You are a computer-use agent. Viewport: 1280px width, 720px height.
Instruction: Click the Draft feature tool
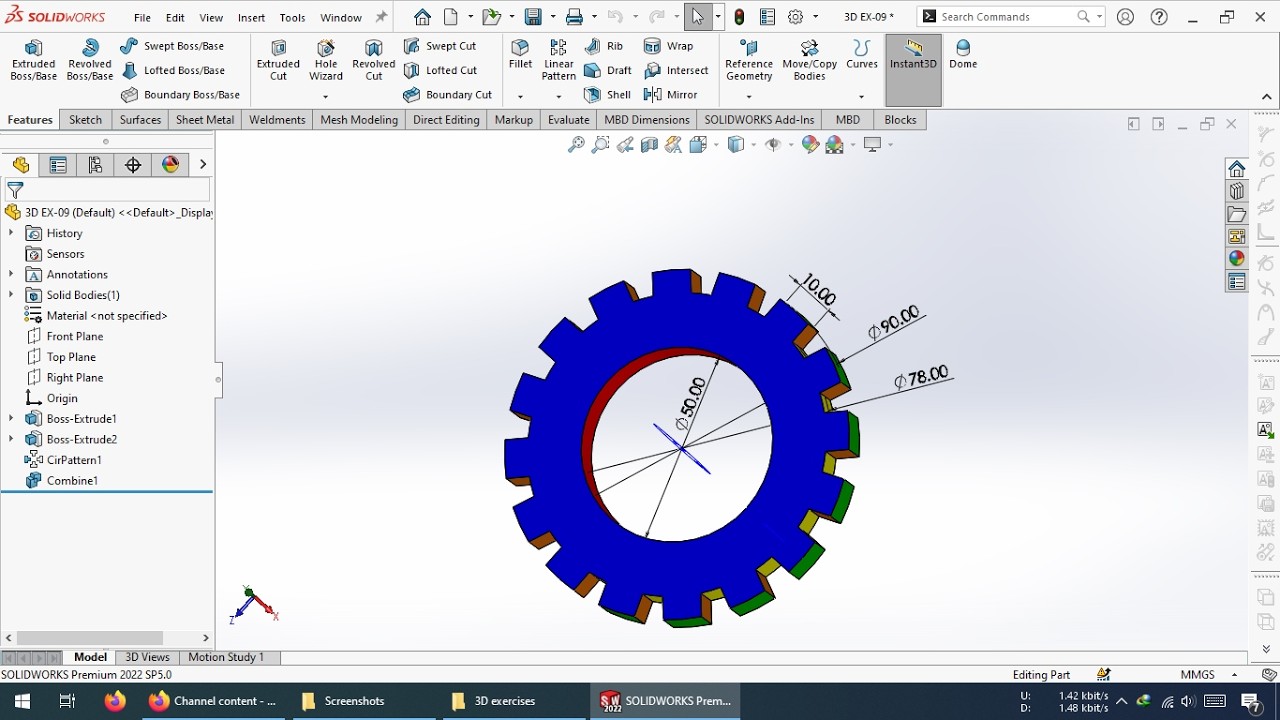(608, 70)
